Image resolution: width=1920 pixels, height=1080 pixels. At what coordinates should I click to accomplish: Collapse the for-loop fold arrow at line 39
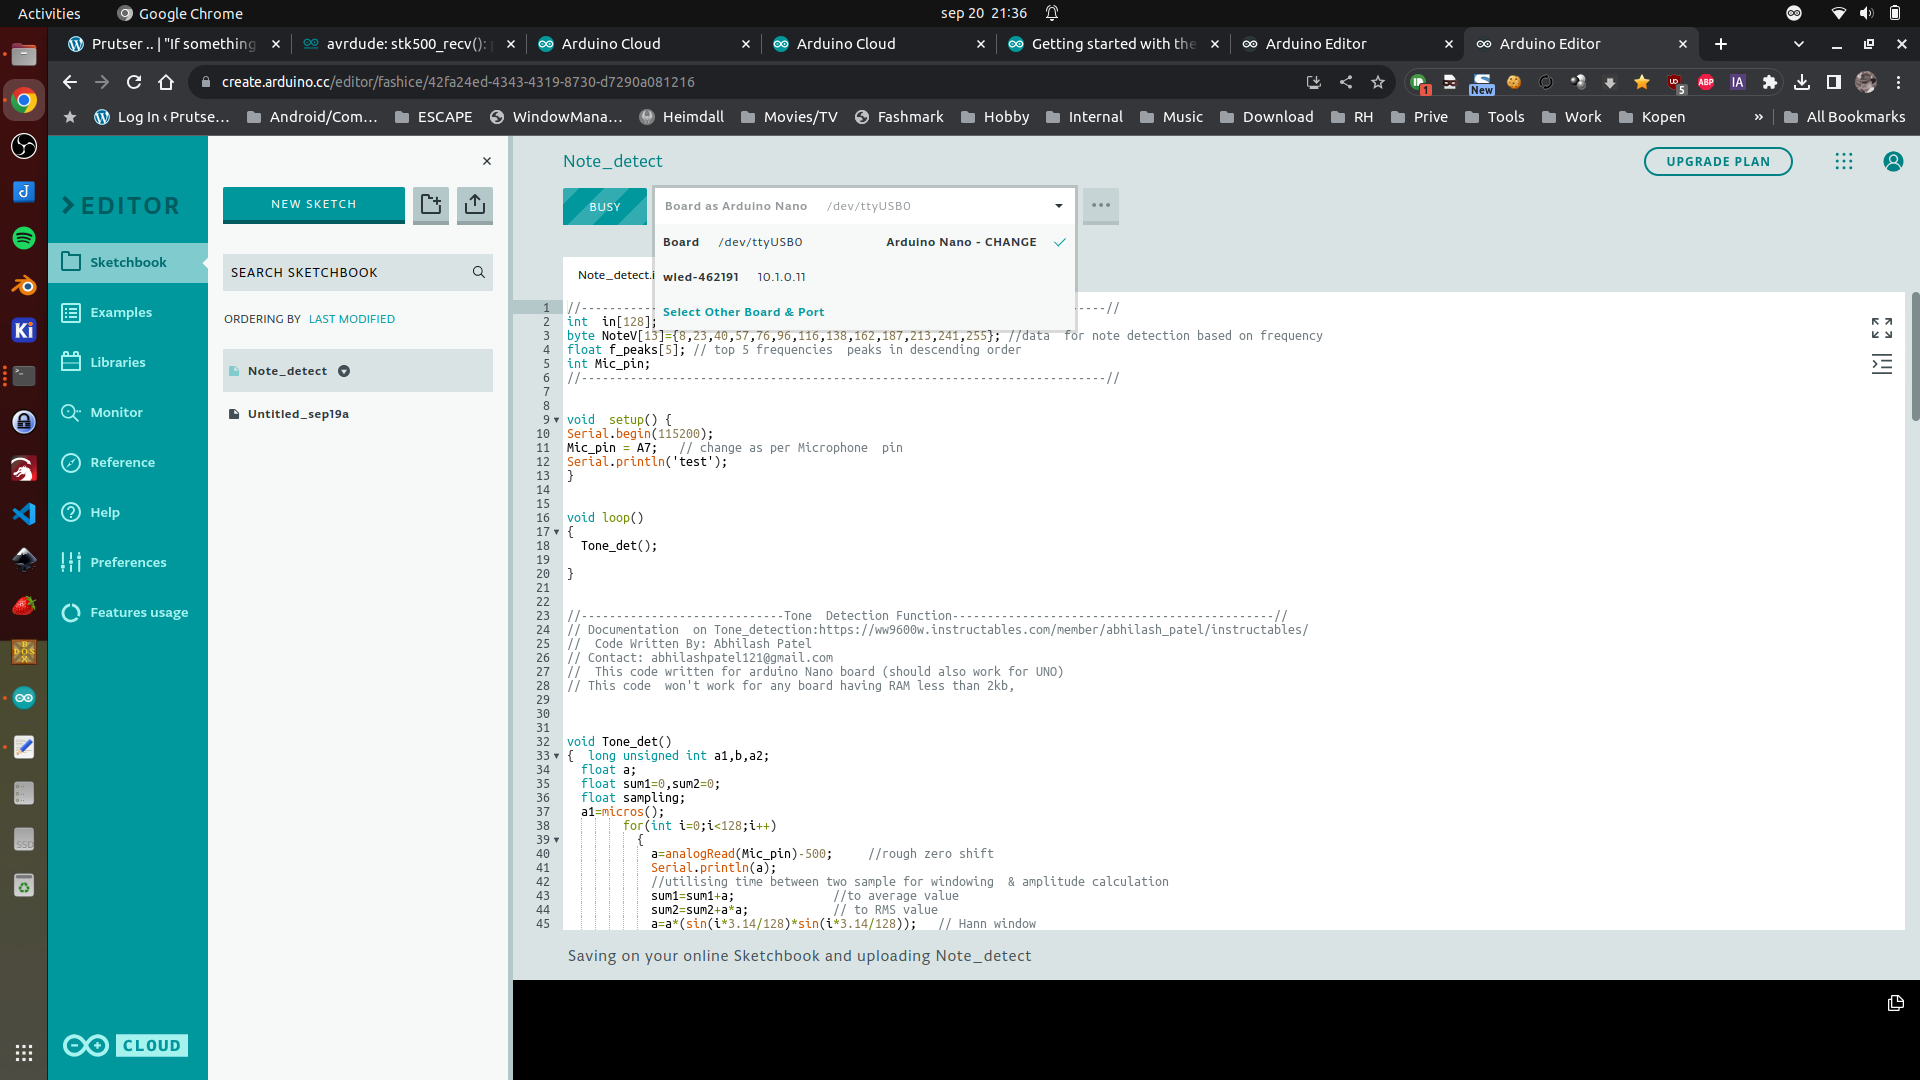point(557,840)
